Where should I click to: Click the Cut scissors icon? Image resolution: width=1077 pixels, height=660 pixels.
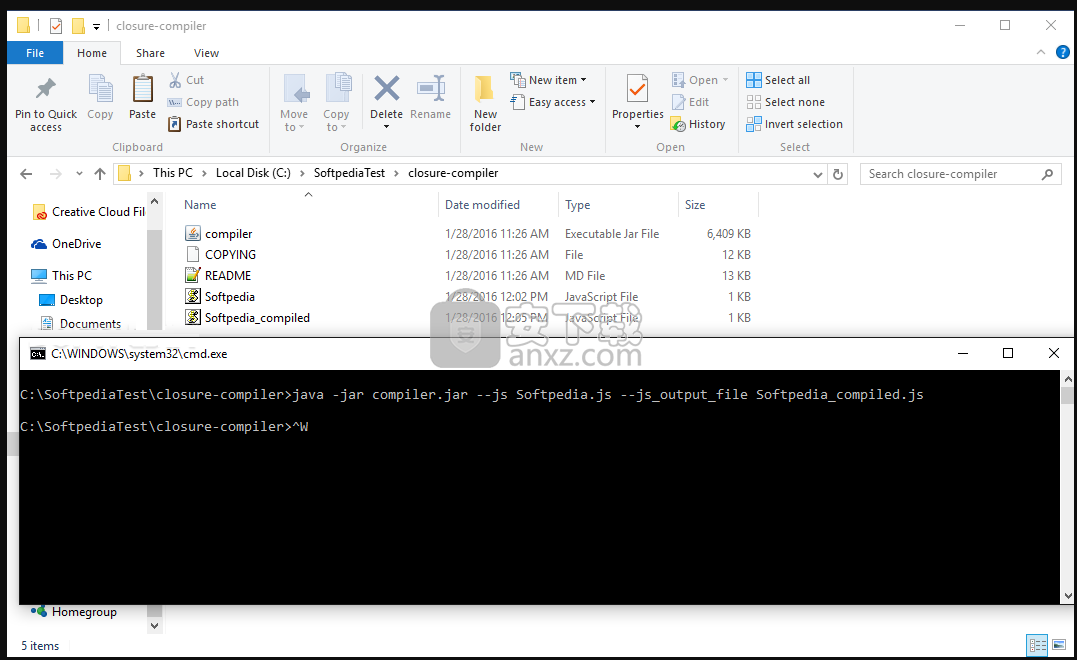(x=176, y=80)
